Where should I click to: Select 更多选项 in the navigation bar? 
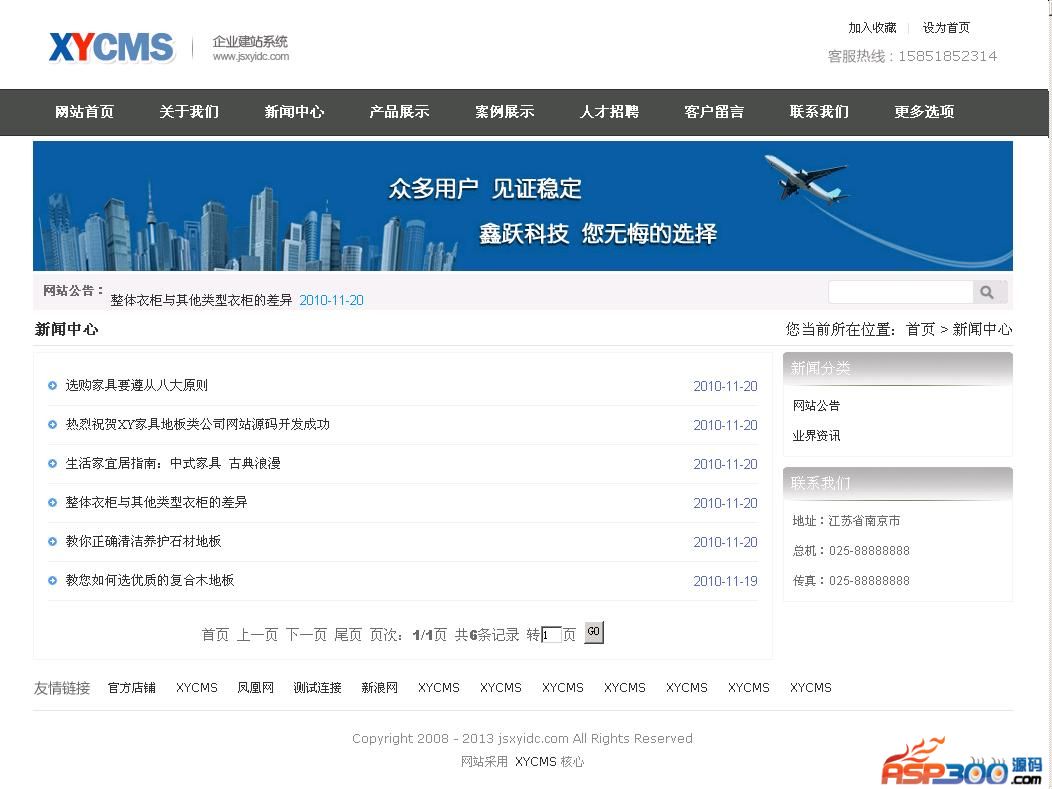click(x=924, y=112)
